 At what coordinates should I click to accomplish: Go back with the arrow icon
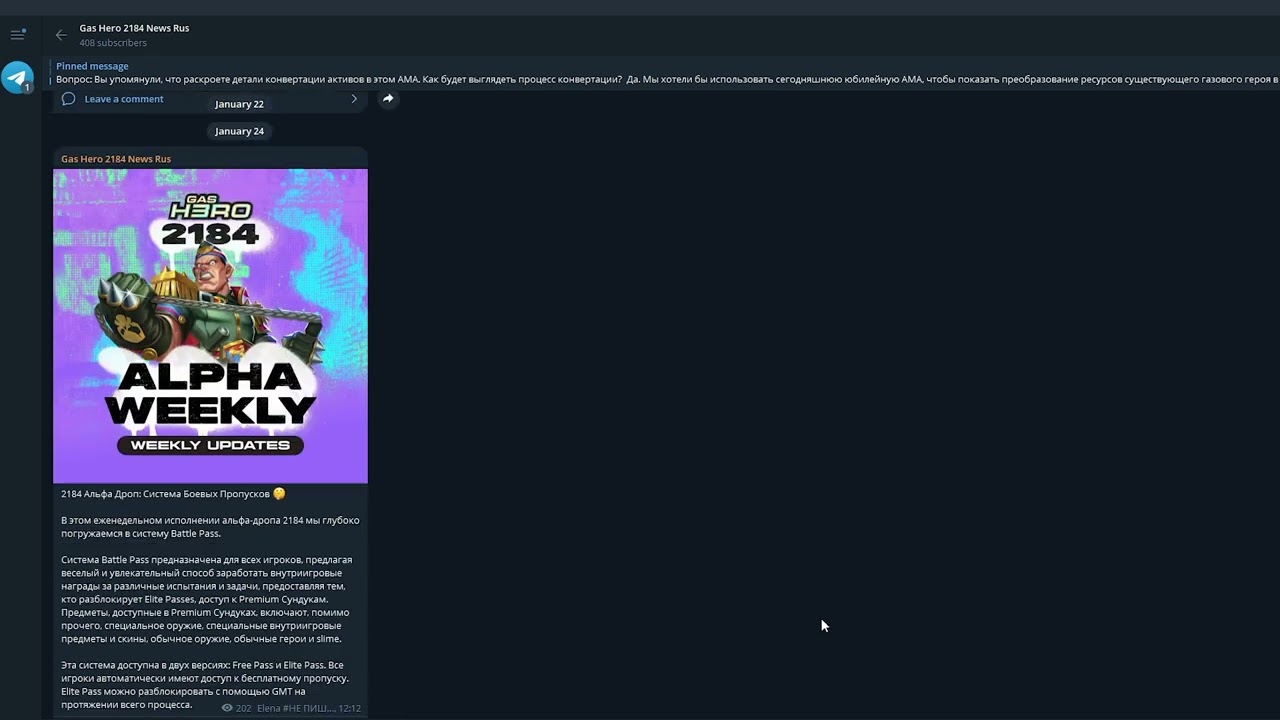[61, 35]
